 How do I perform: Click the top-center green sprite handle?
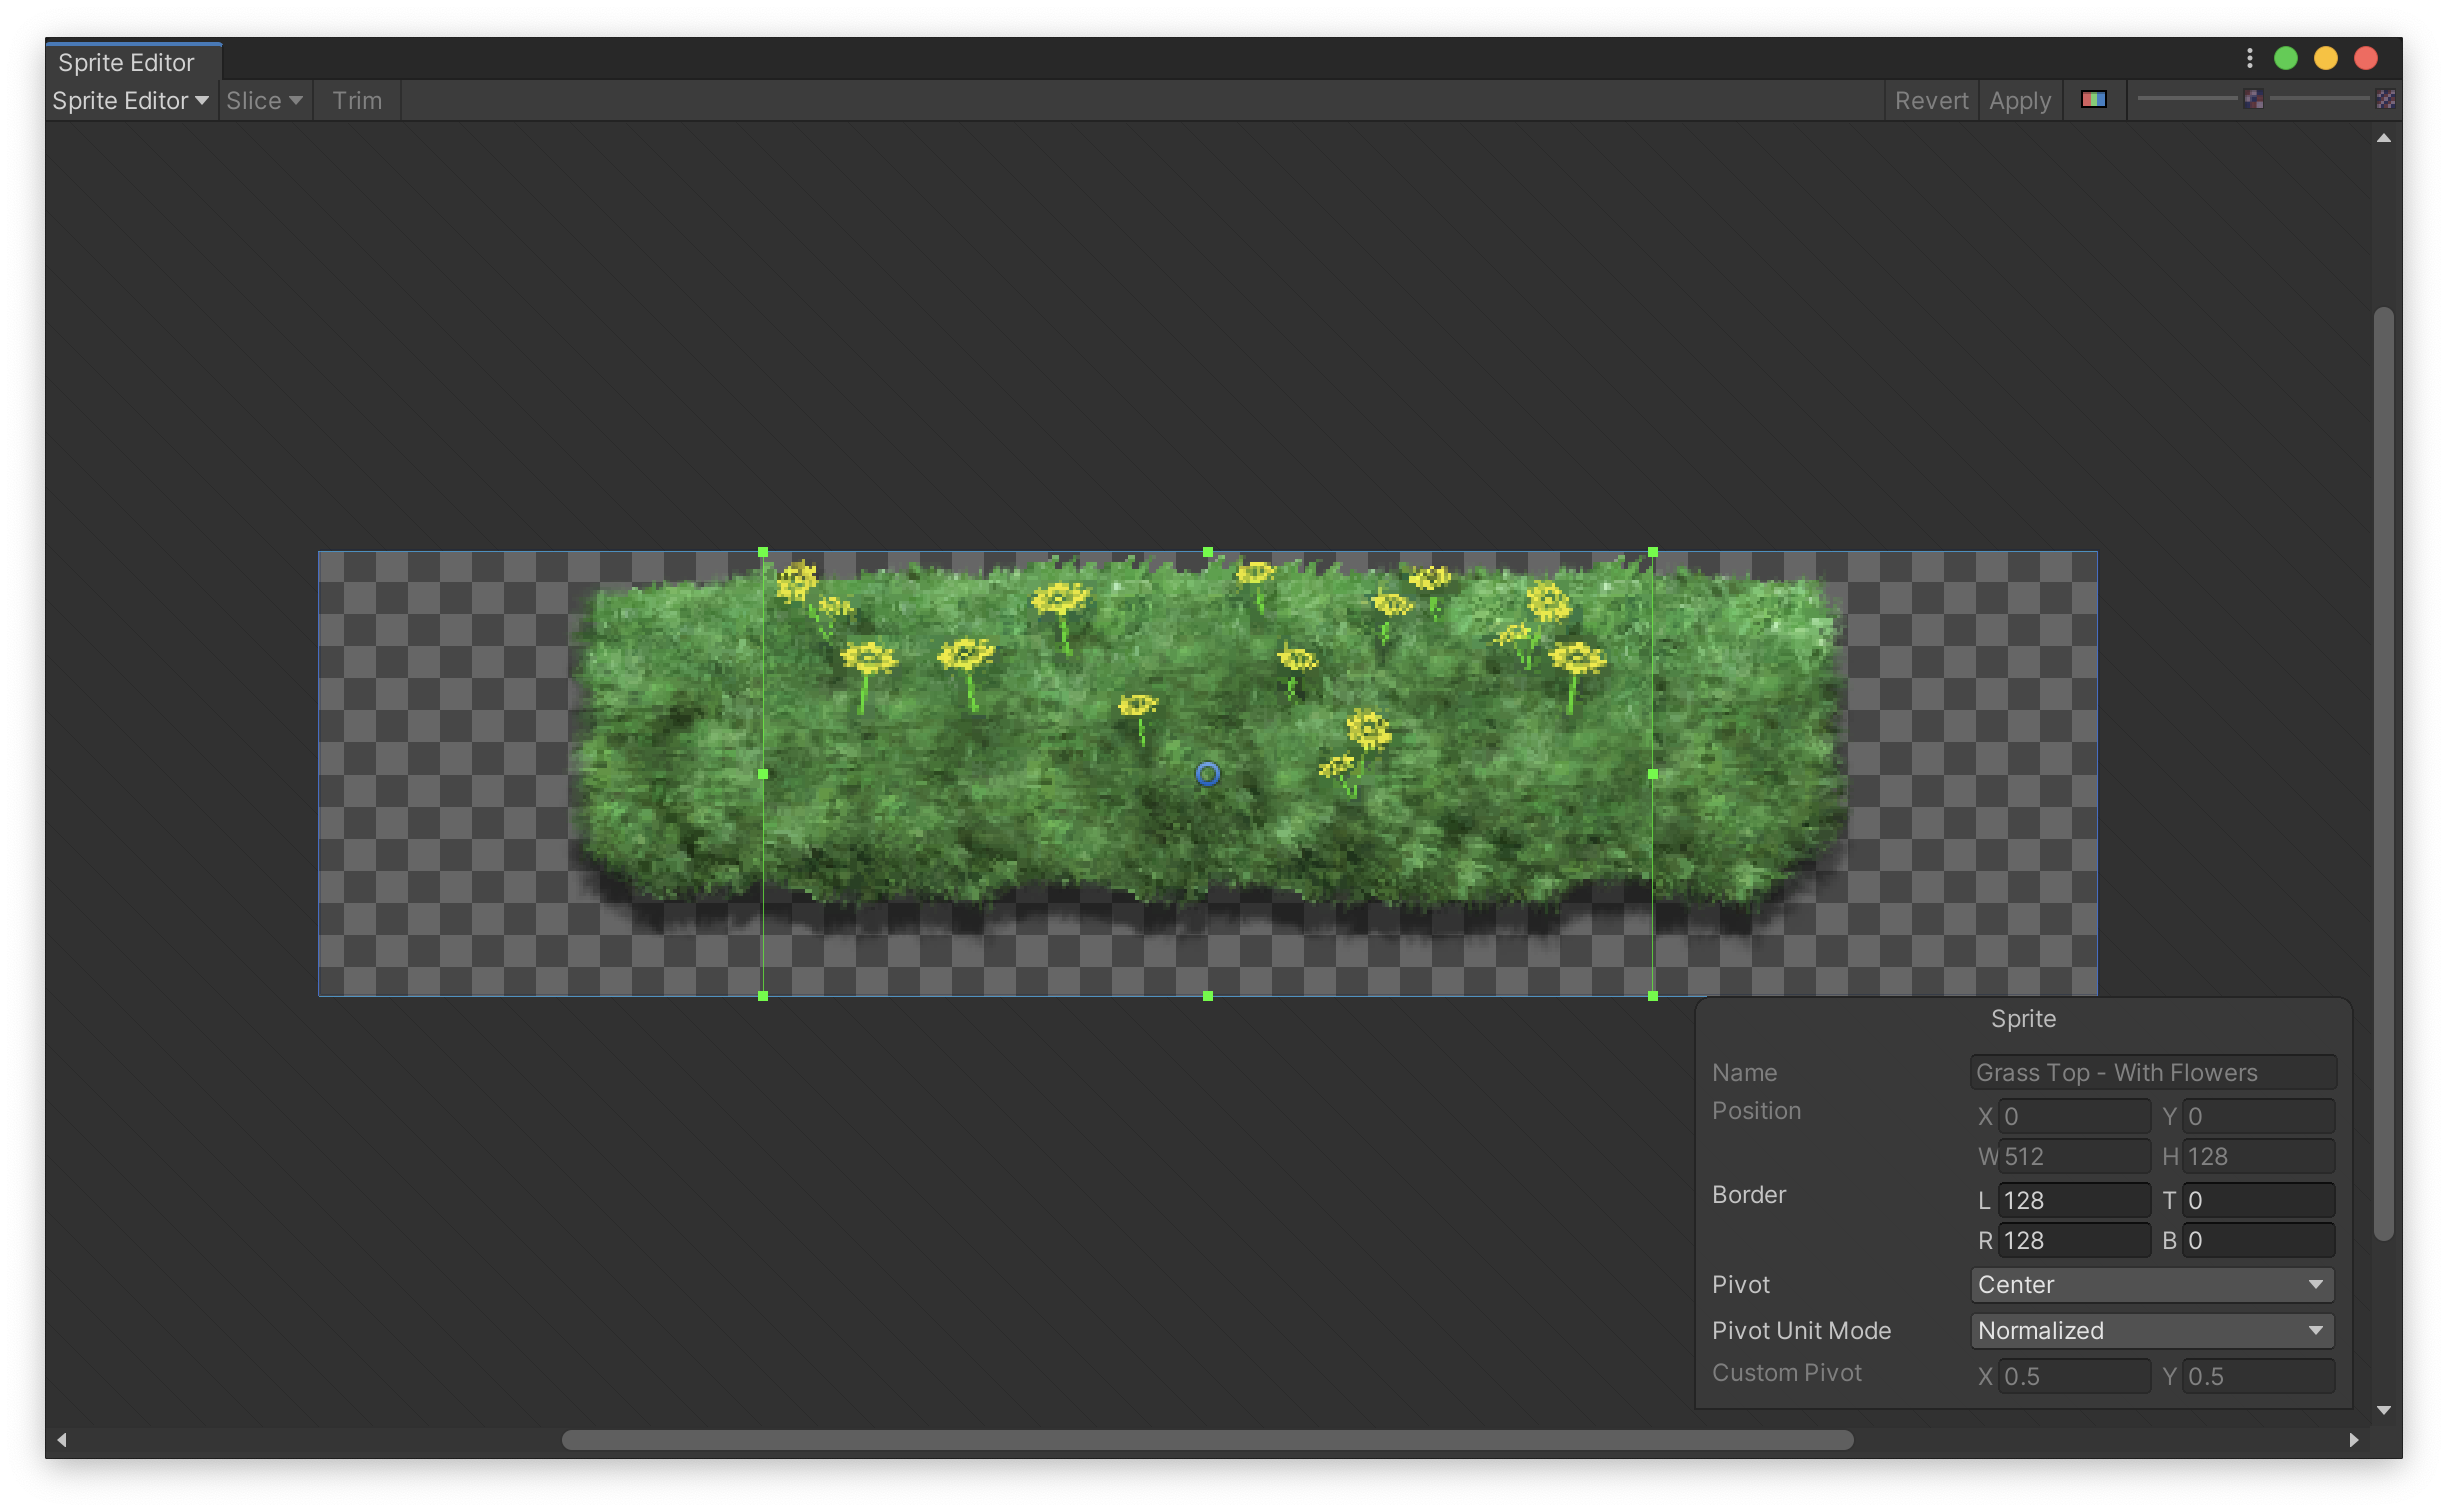pyautogui.click(x=1208, y=552)
